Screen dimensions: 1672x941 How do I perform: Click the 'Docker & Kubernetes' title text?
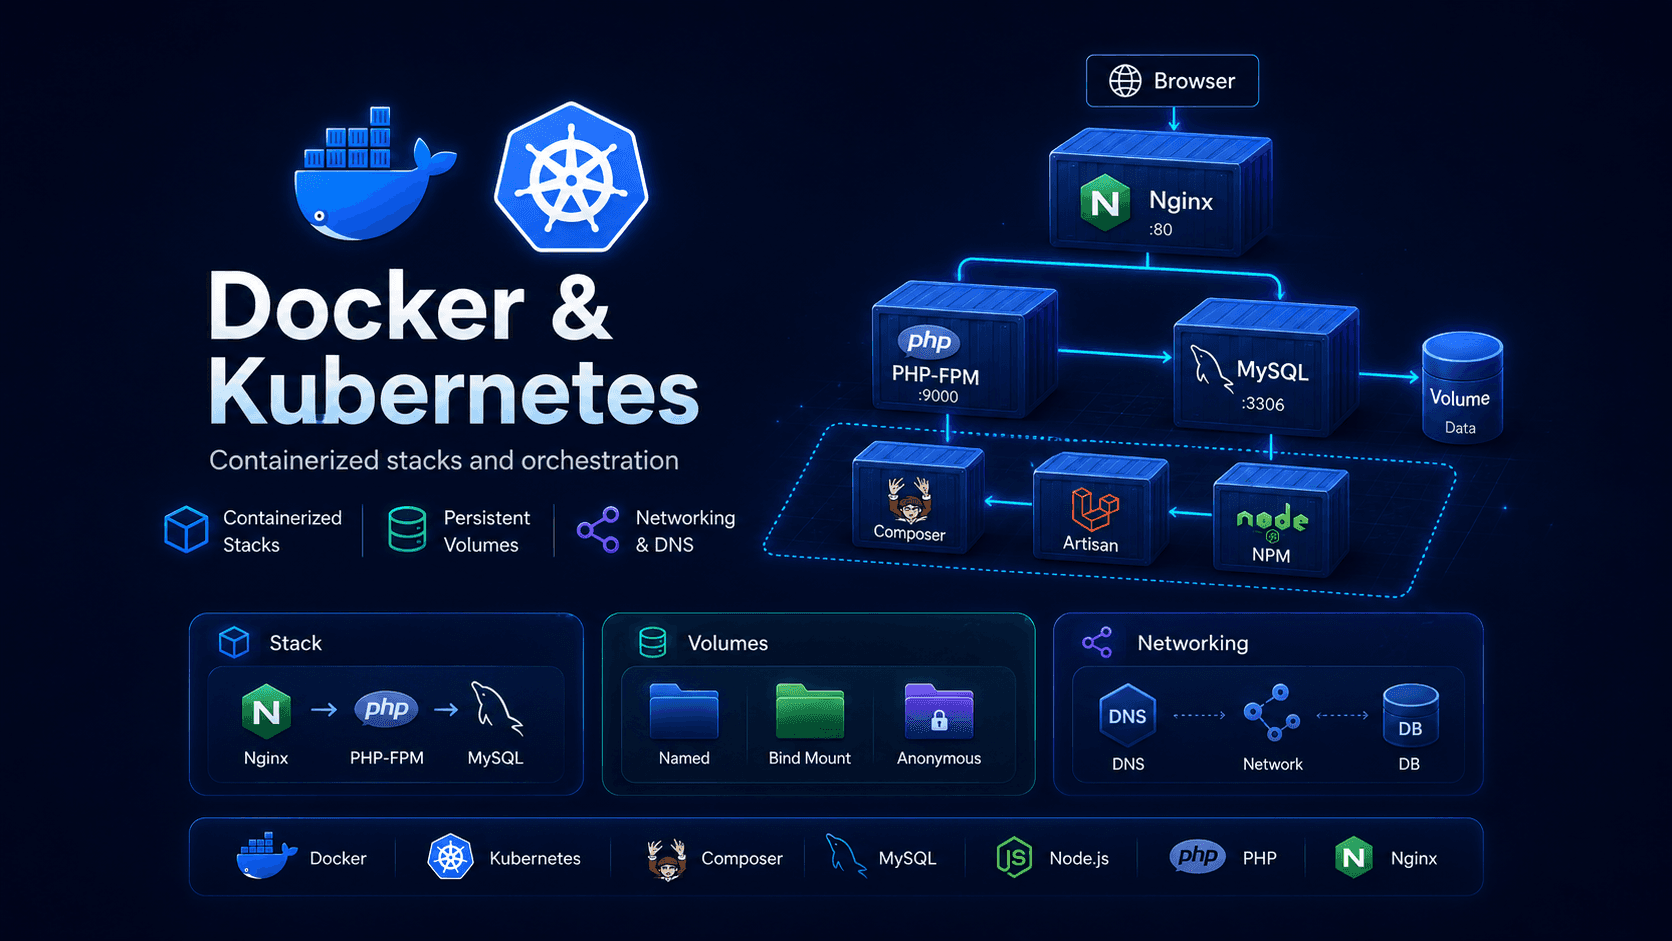pyautogui.click(x=453, y=347)
